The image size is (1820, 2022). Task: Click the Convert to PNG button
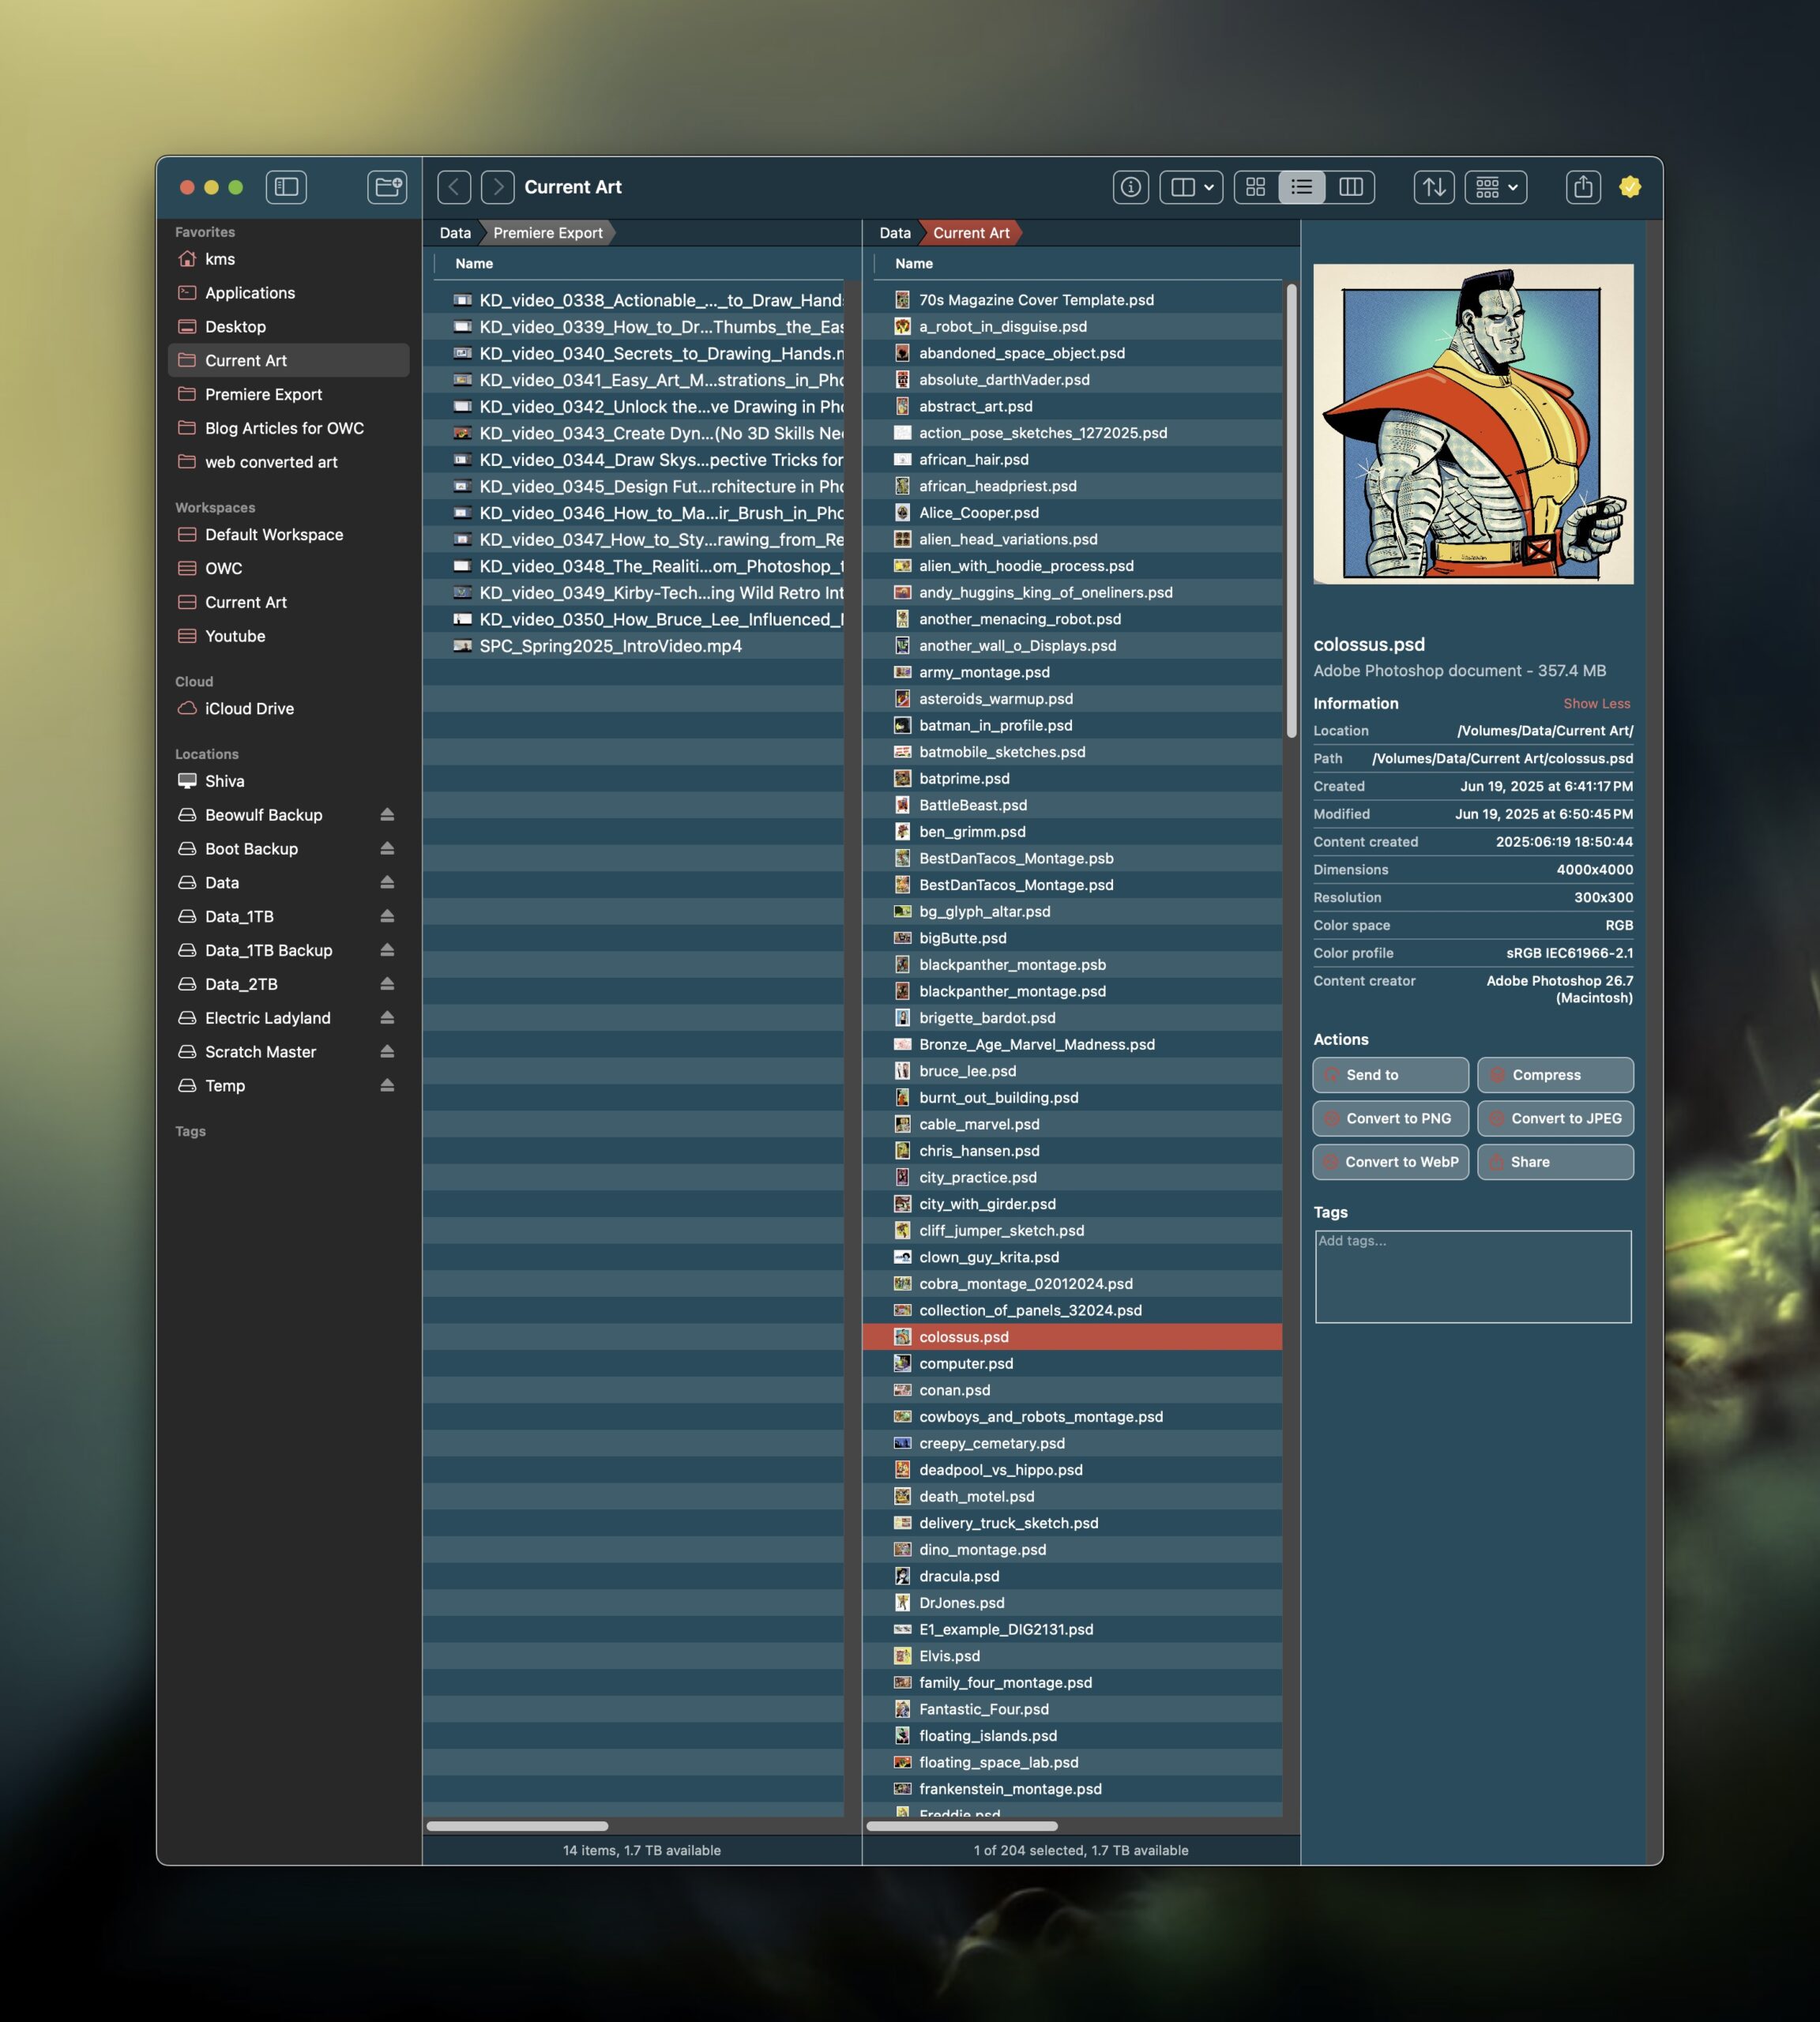(1390, 1118)
